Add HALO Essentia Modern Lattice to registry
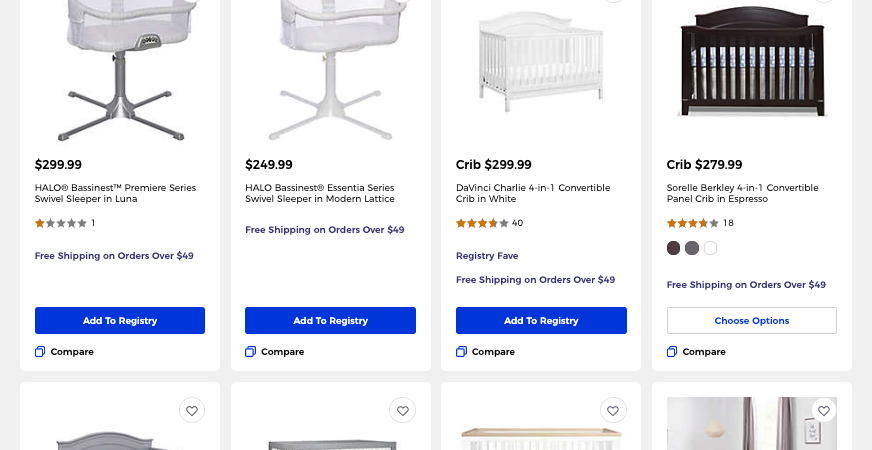 pyautogui.click(x=330, y=320)
